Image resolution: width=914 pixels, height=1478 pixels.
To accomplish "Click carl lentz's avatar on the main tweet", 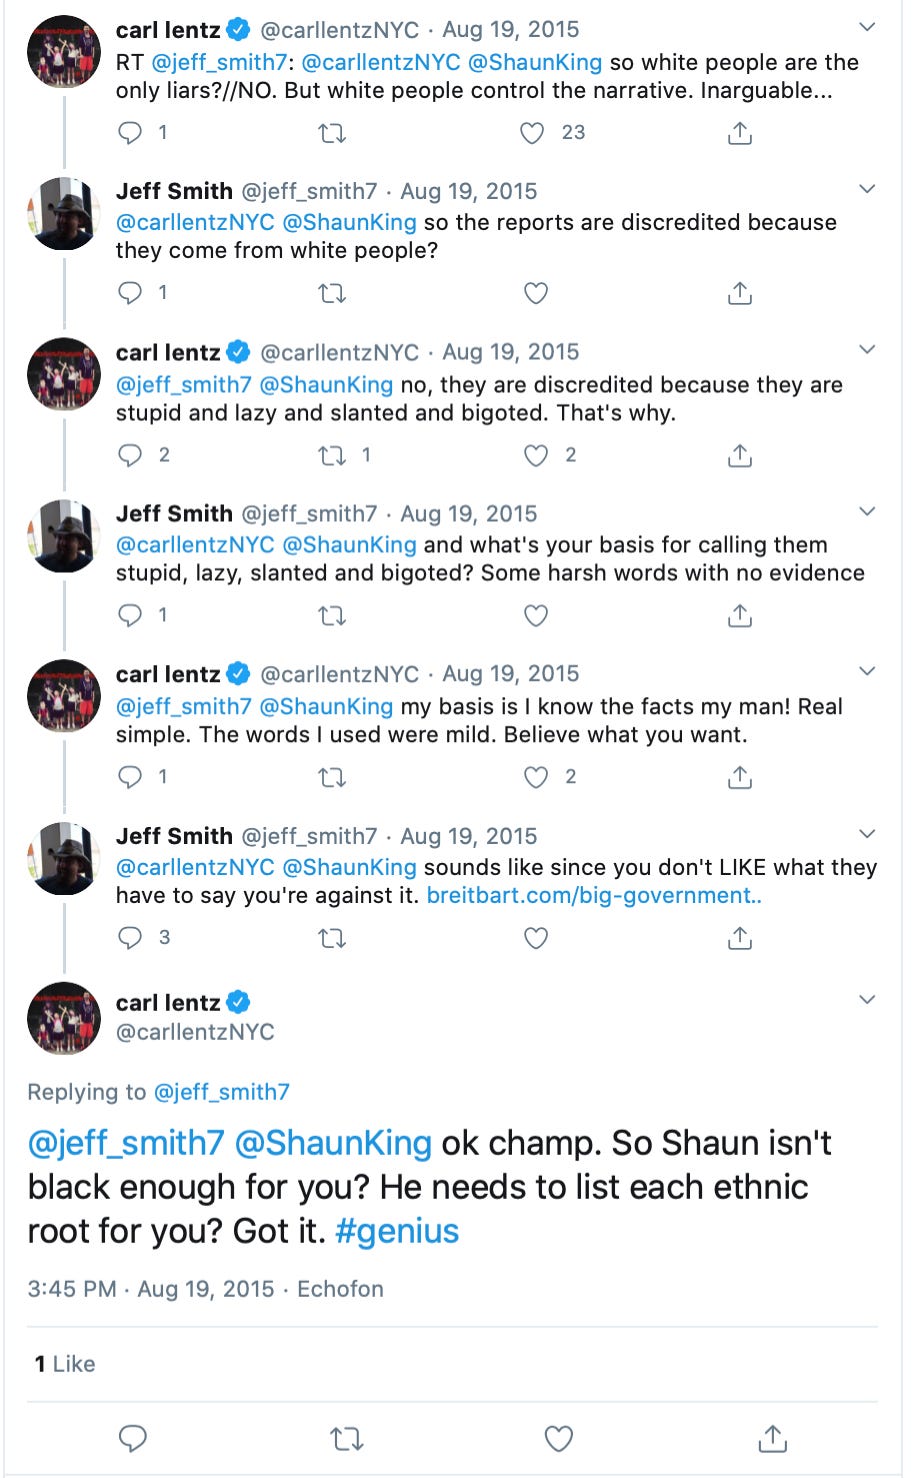I will tap(64, 1018).
